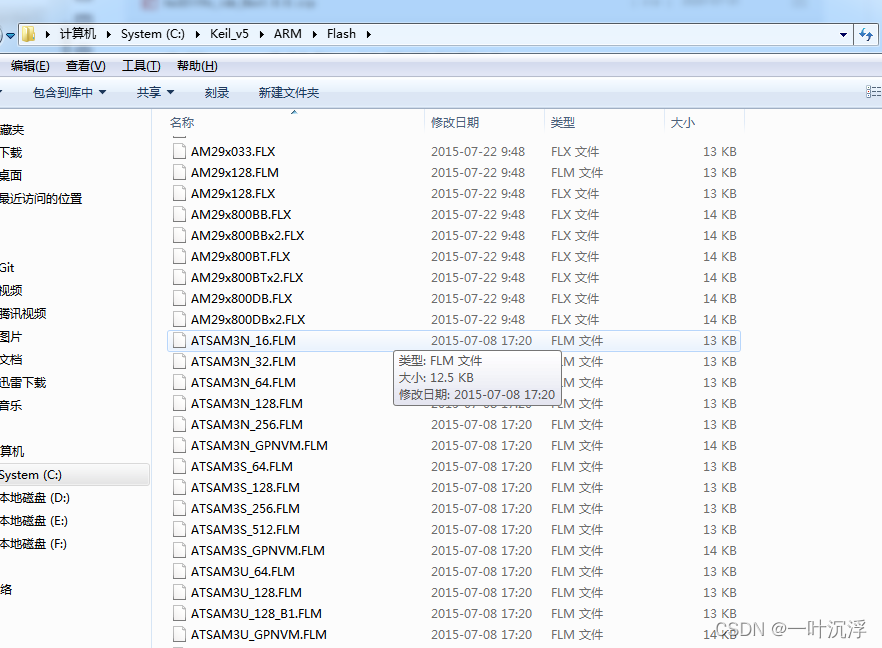Click the file icon of ATSAM3N_32.FLM
The height and width of the screenshot is (648, 882).
click(179, 361)
